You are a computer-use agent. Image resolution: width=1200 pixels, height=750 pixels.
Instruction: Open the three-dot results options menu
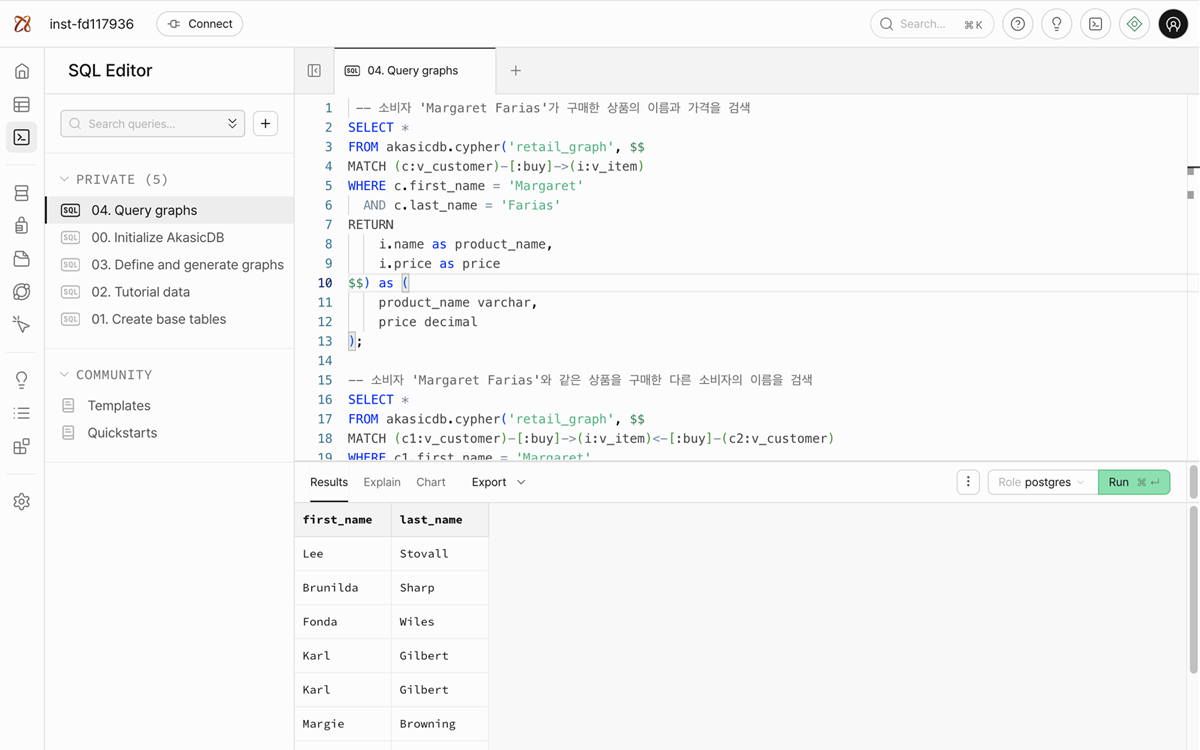click(x=968, y=482)
